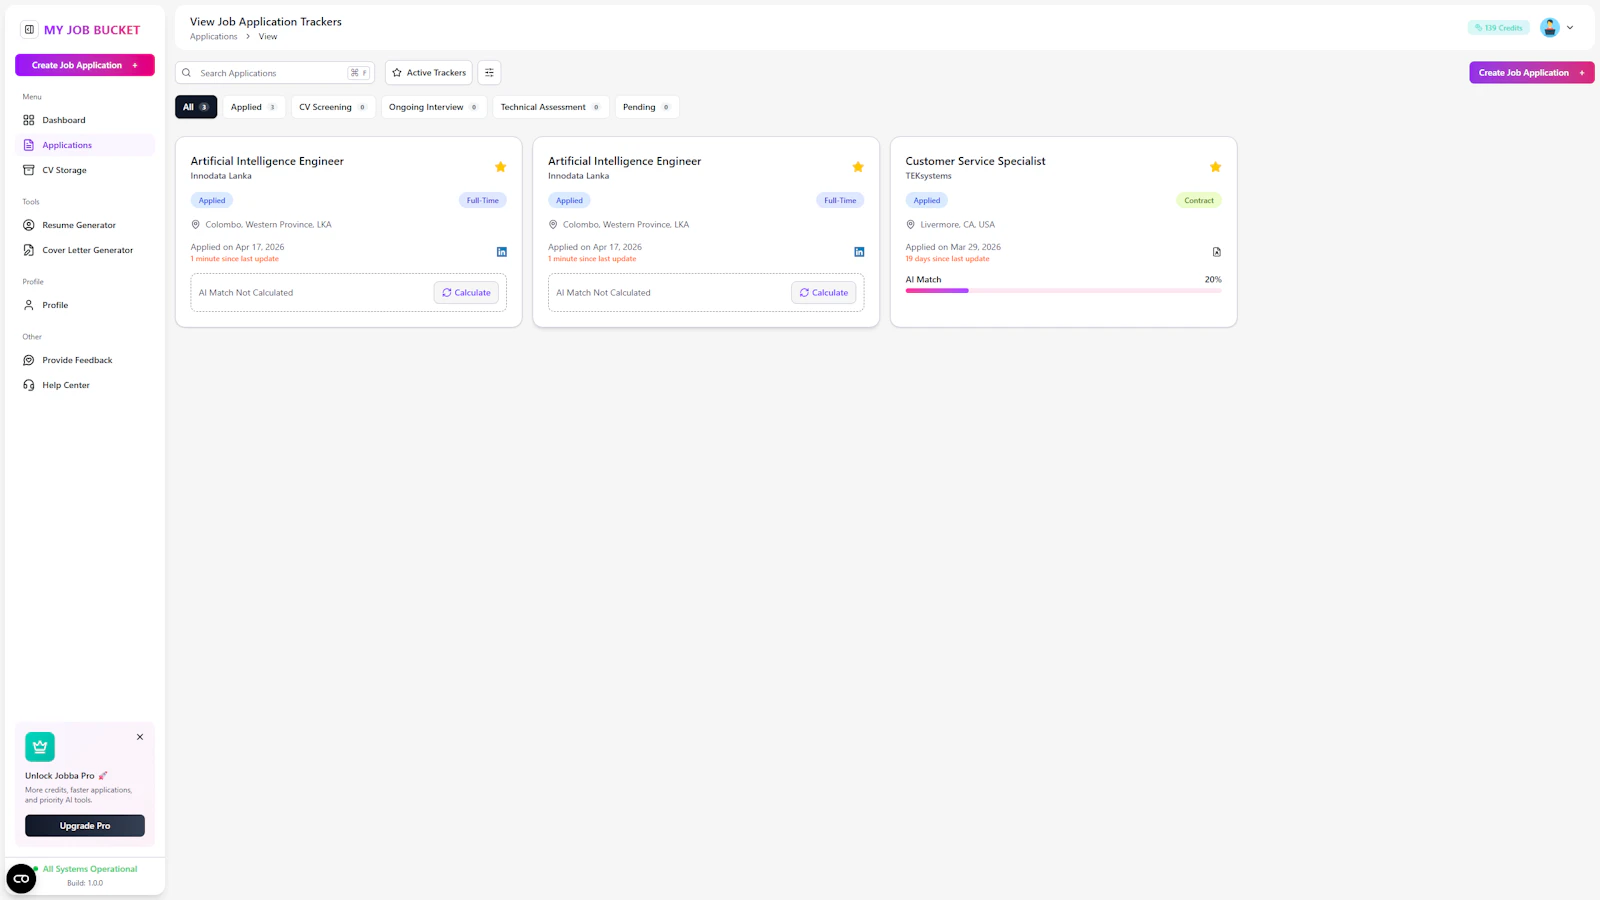Click Applied on Mar 29, 2026 text
This screenshot has width=1600, height=900.
coord(953,247)
